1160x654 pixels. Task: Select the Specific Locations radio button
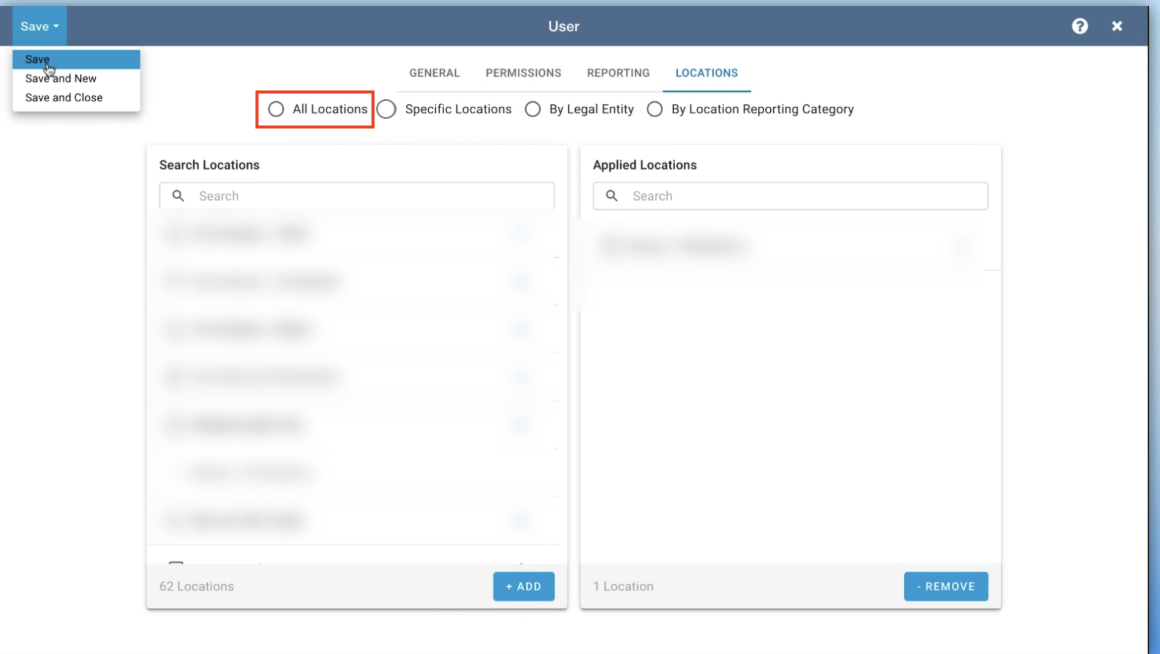(x=387, y=109)
